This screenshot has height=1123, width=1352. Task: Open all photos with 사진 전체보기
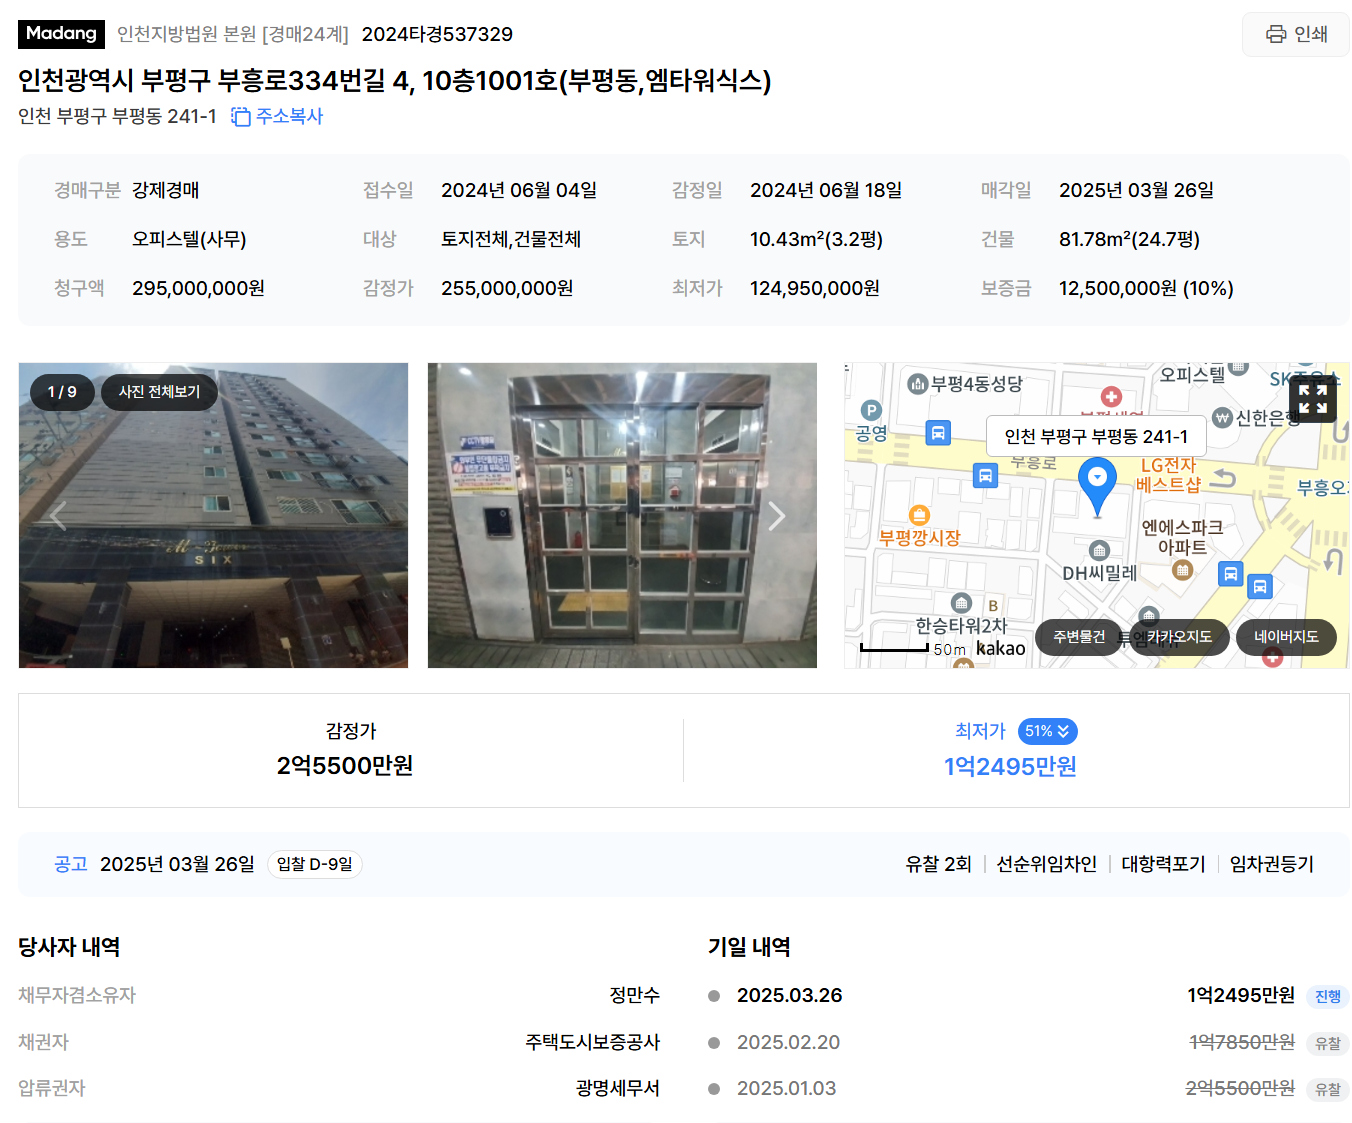[159, 392]
